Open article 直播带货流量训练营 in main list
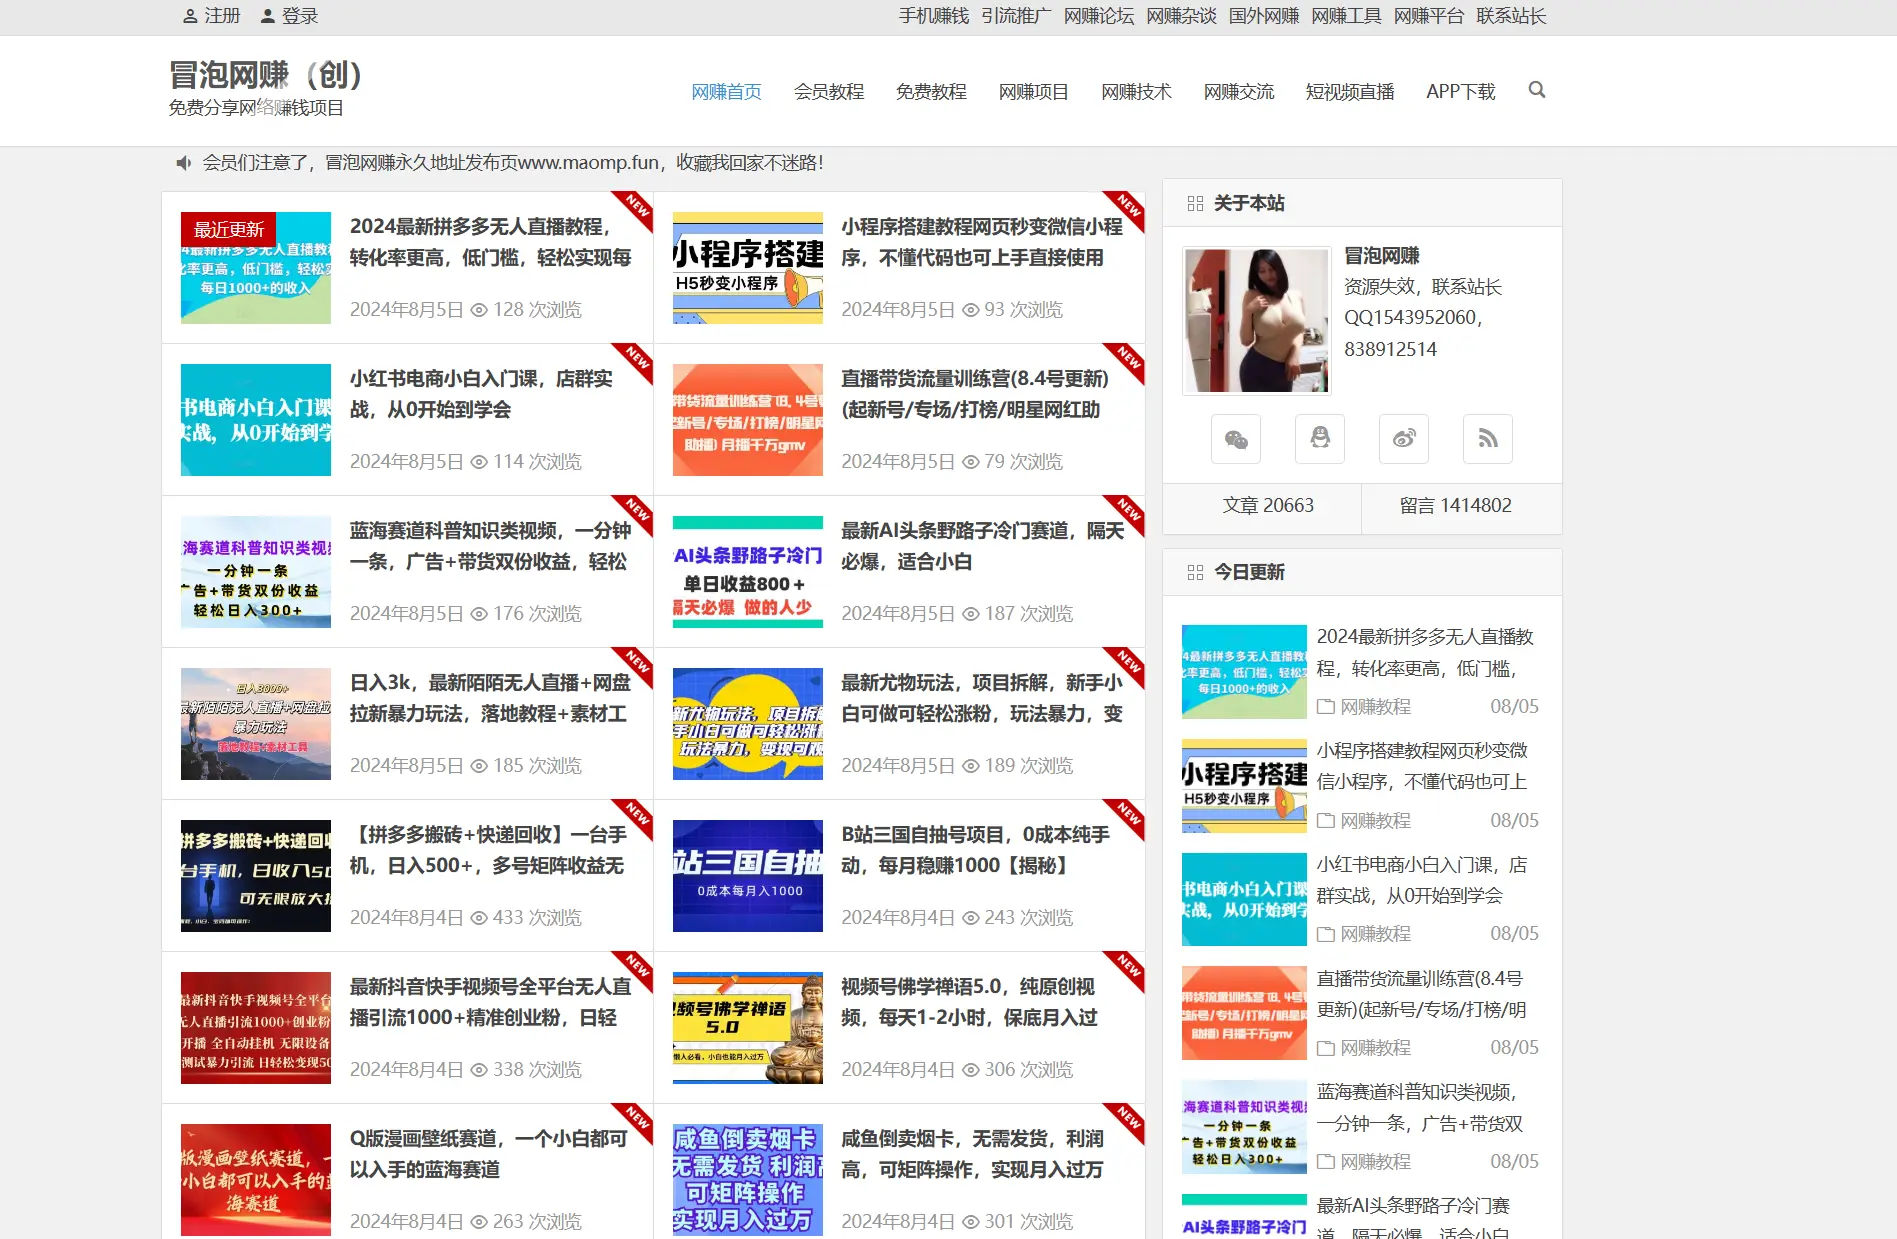This screenshot has height=1239, width=1897. (975, 394)
